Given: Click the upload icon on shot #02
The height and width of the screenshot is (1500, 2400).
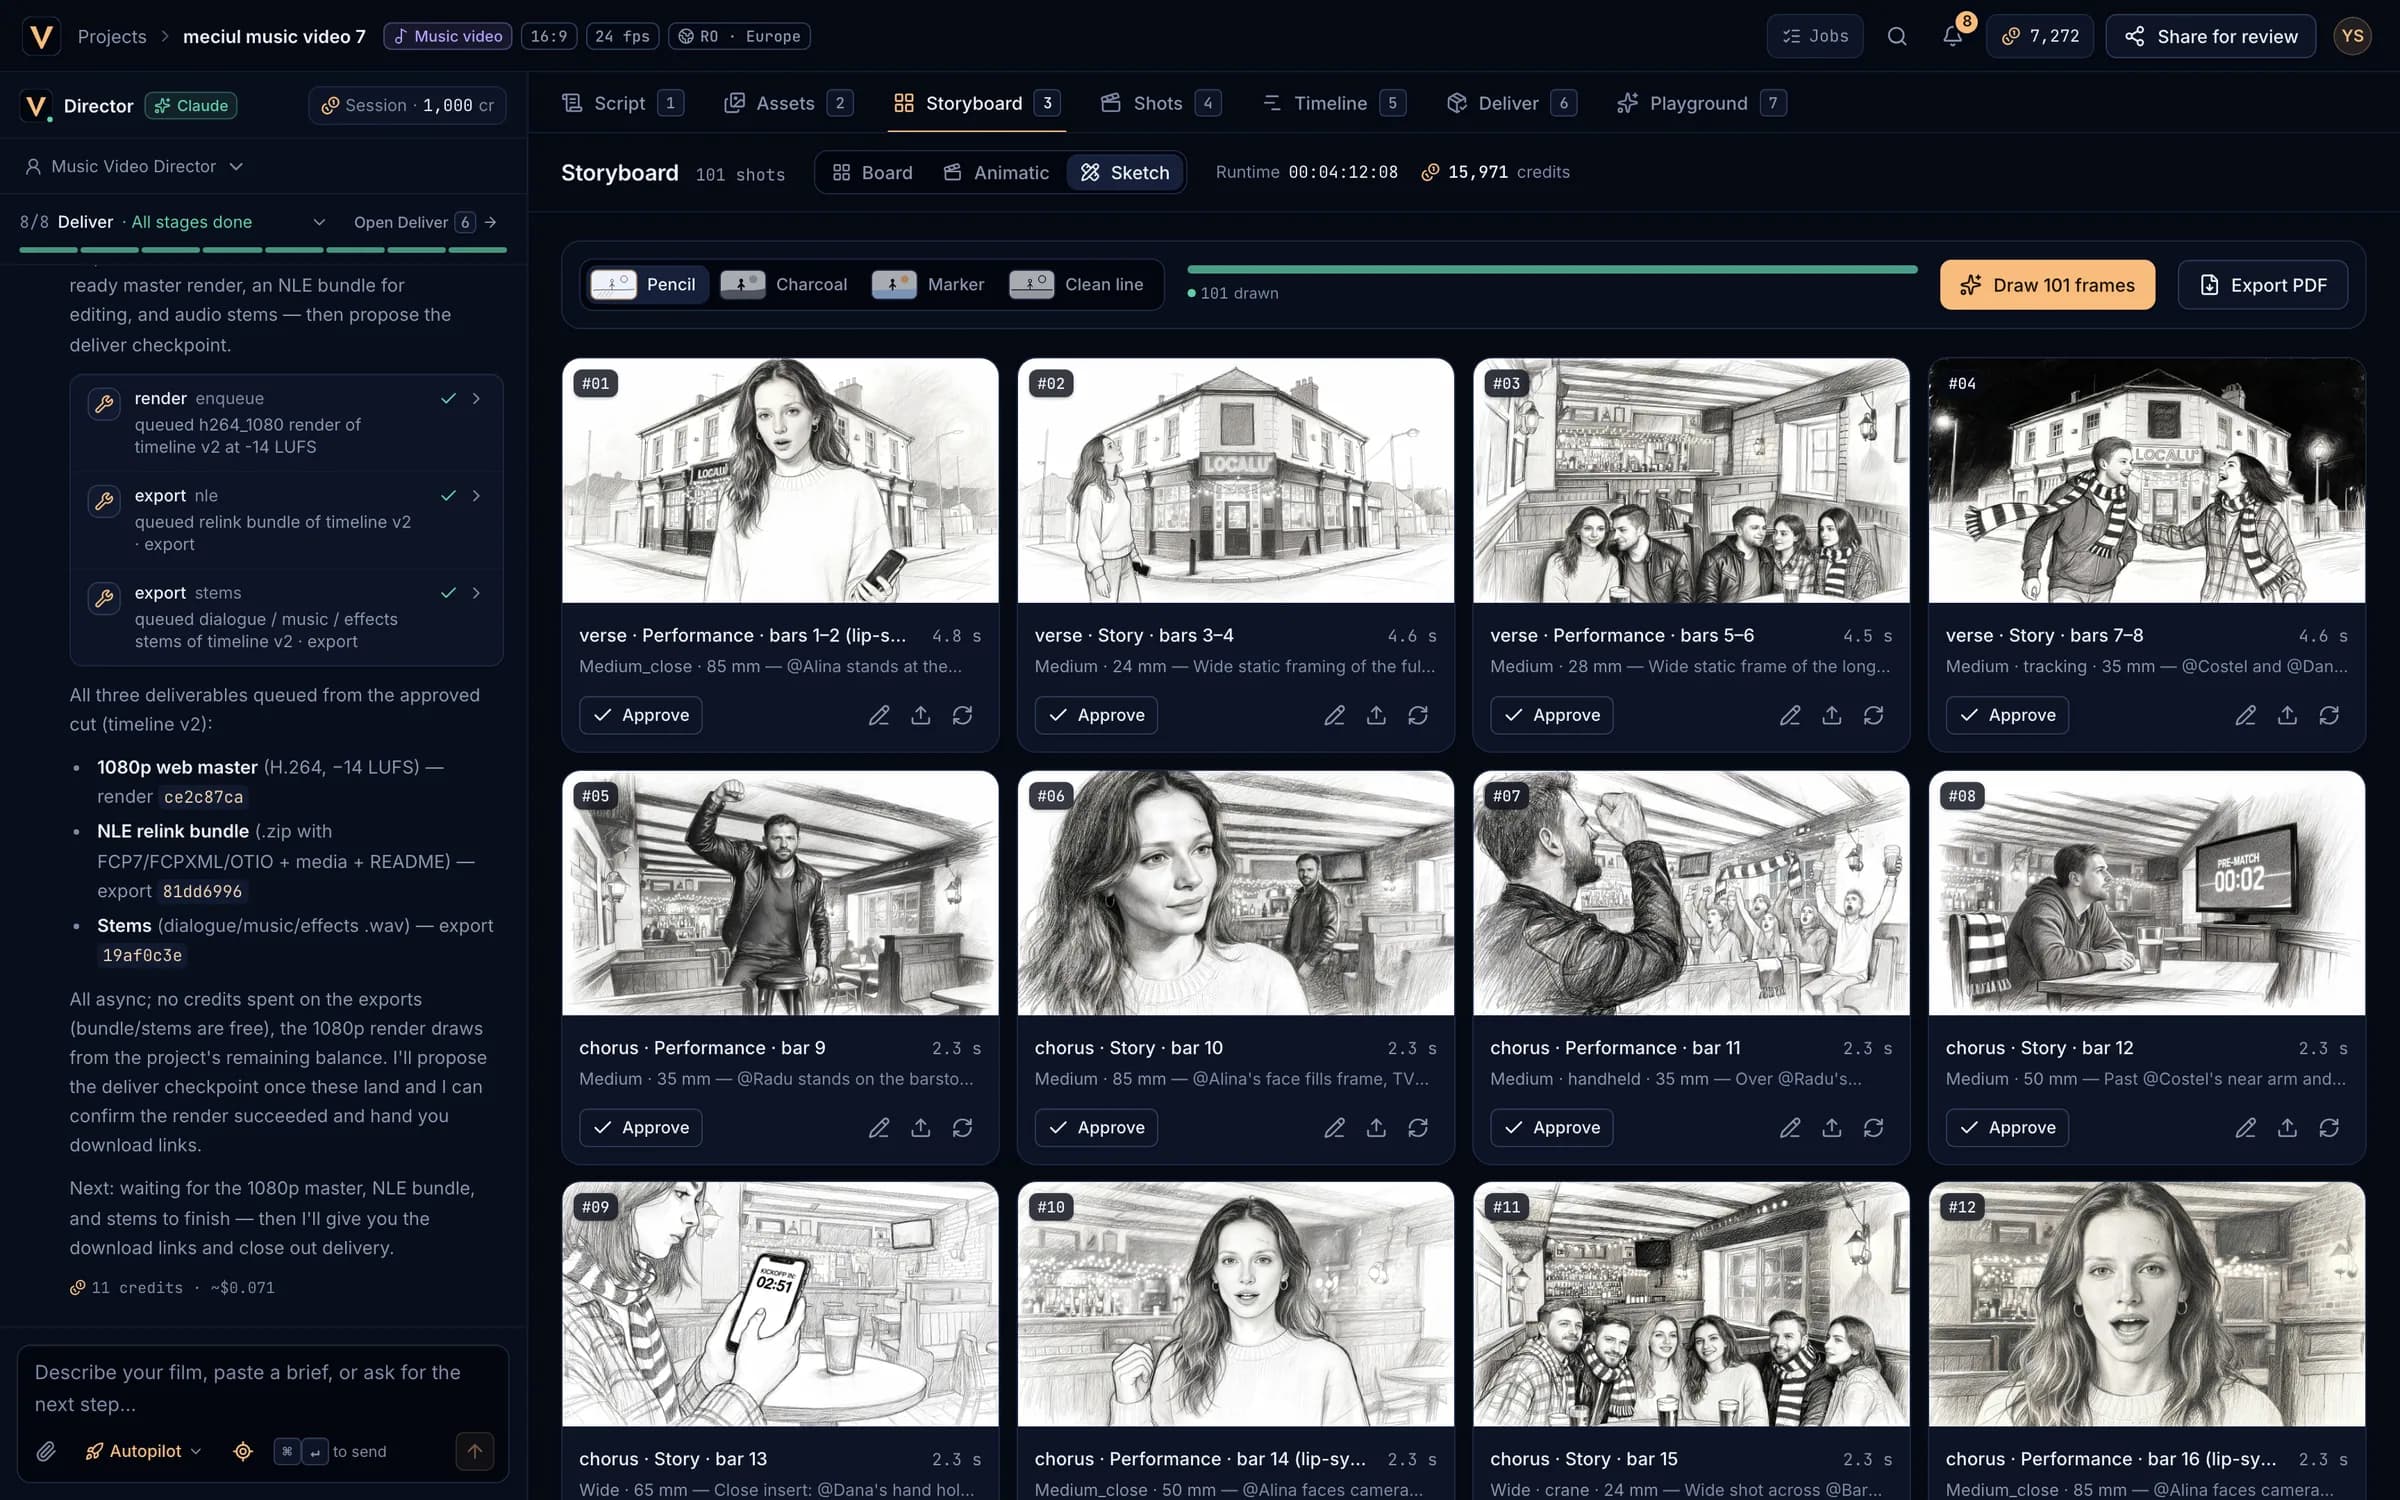Looking at the screenshot, I should pos(1376,715).
